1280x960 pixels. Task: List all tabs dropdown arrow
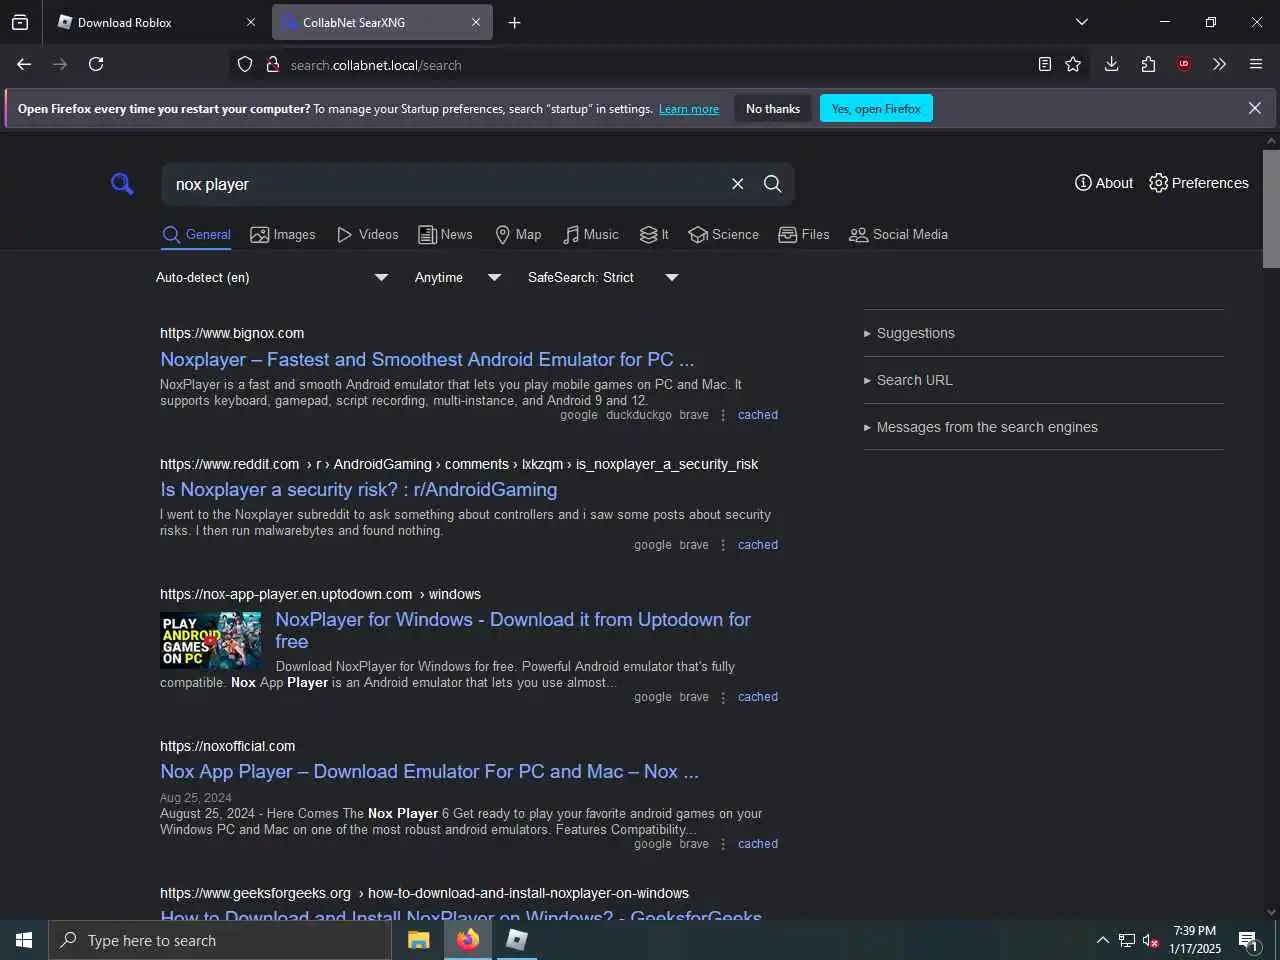1081,22
